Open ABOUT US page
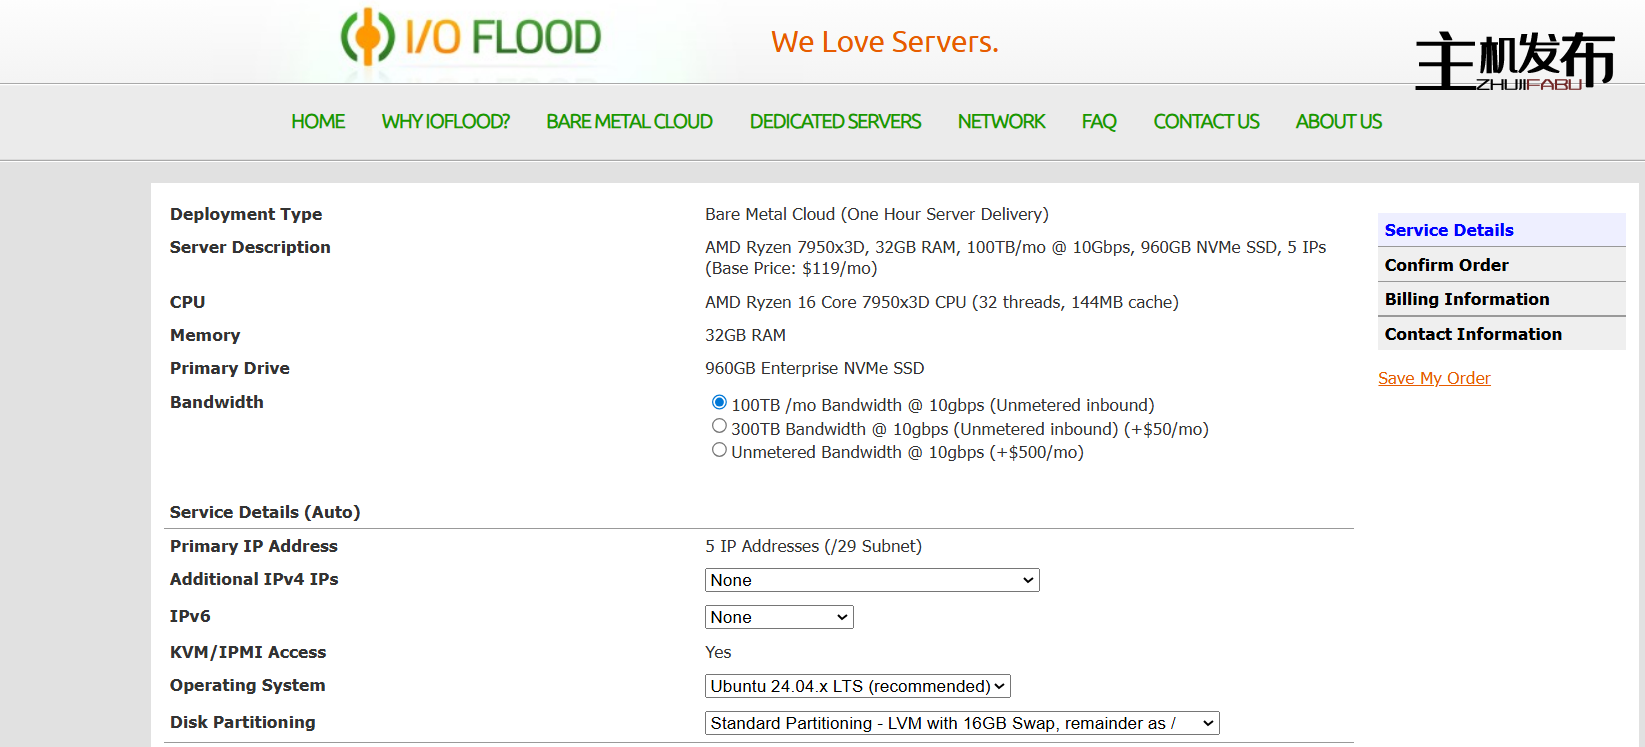1645x747 pixels. [1338, 122]
